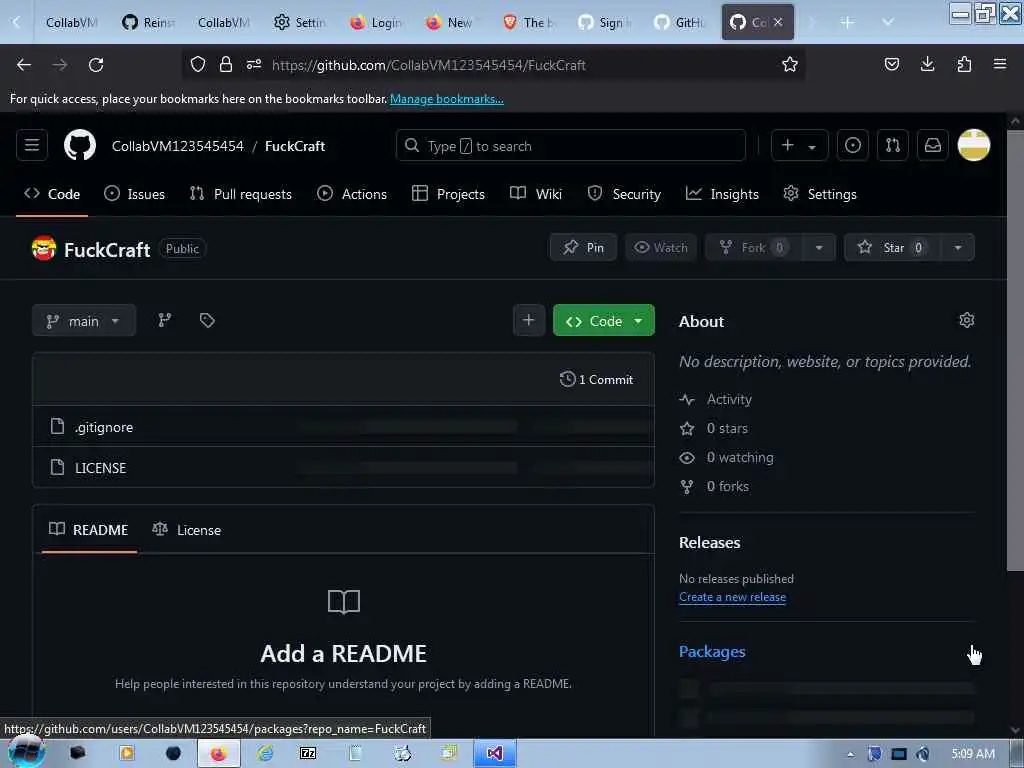Open Internet Explorer from the taskbar

coord(264,753)
